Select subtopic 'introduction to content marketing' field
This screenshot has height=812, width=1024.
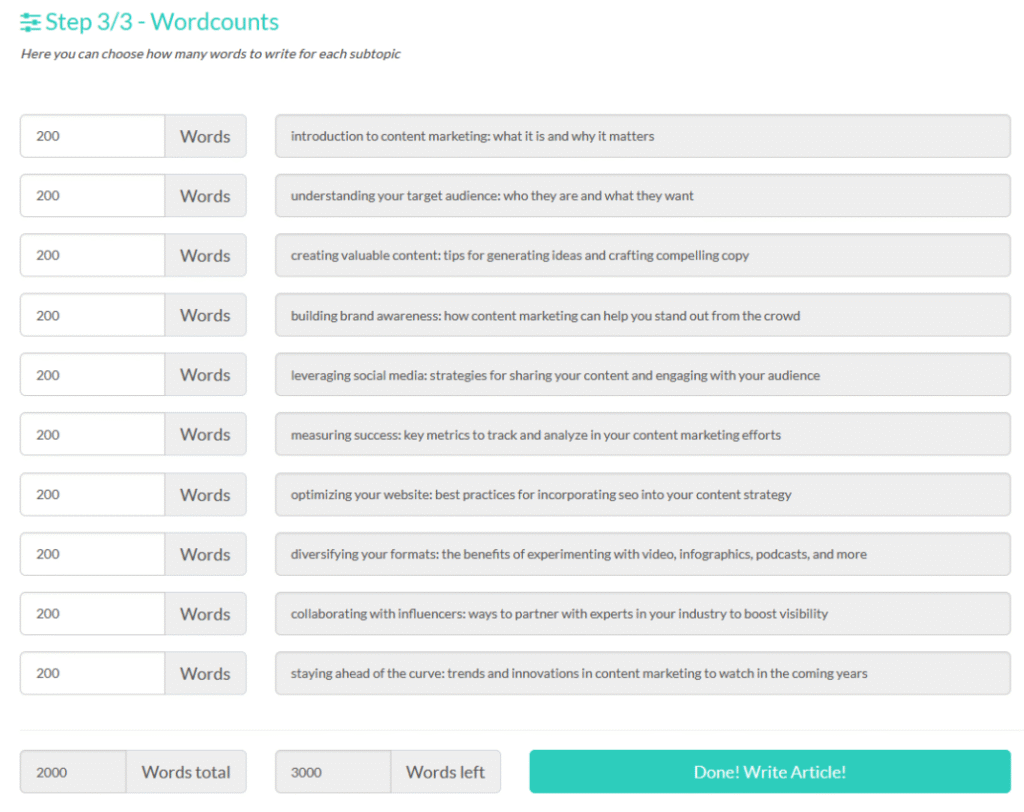643,136
